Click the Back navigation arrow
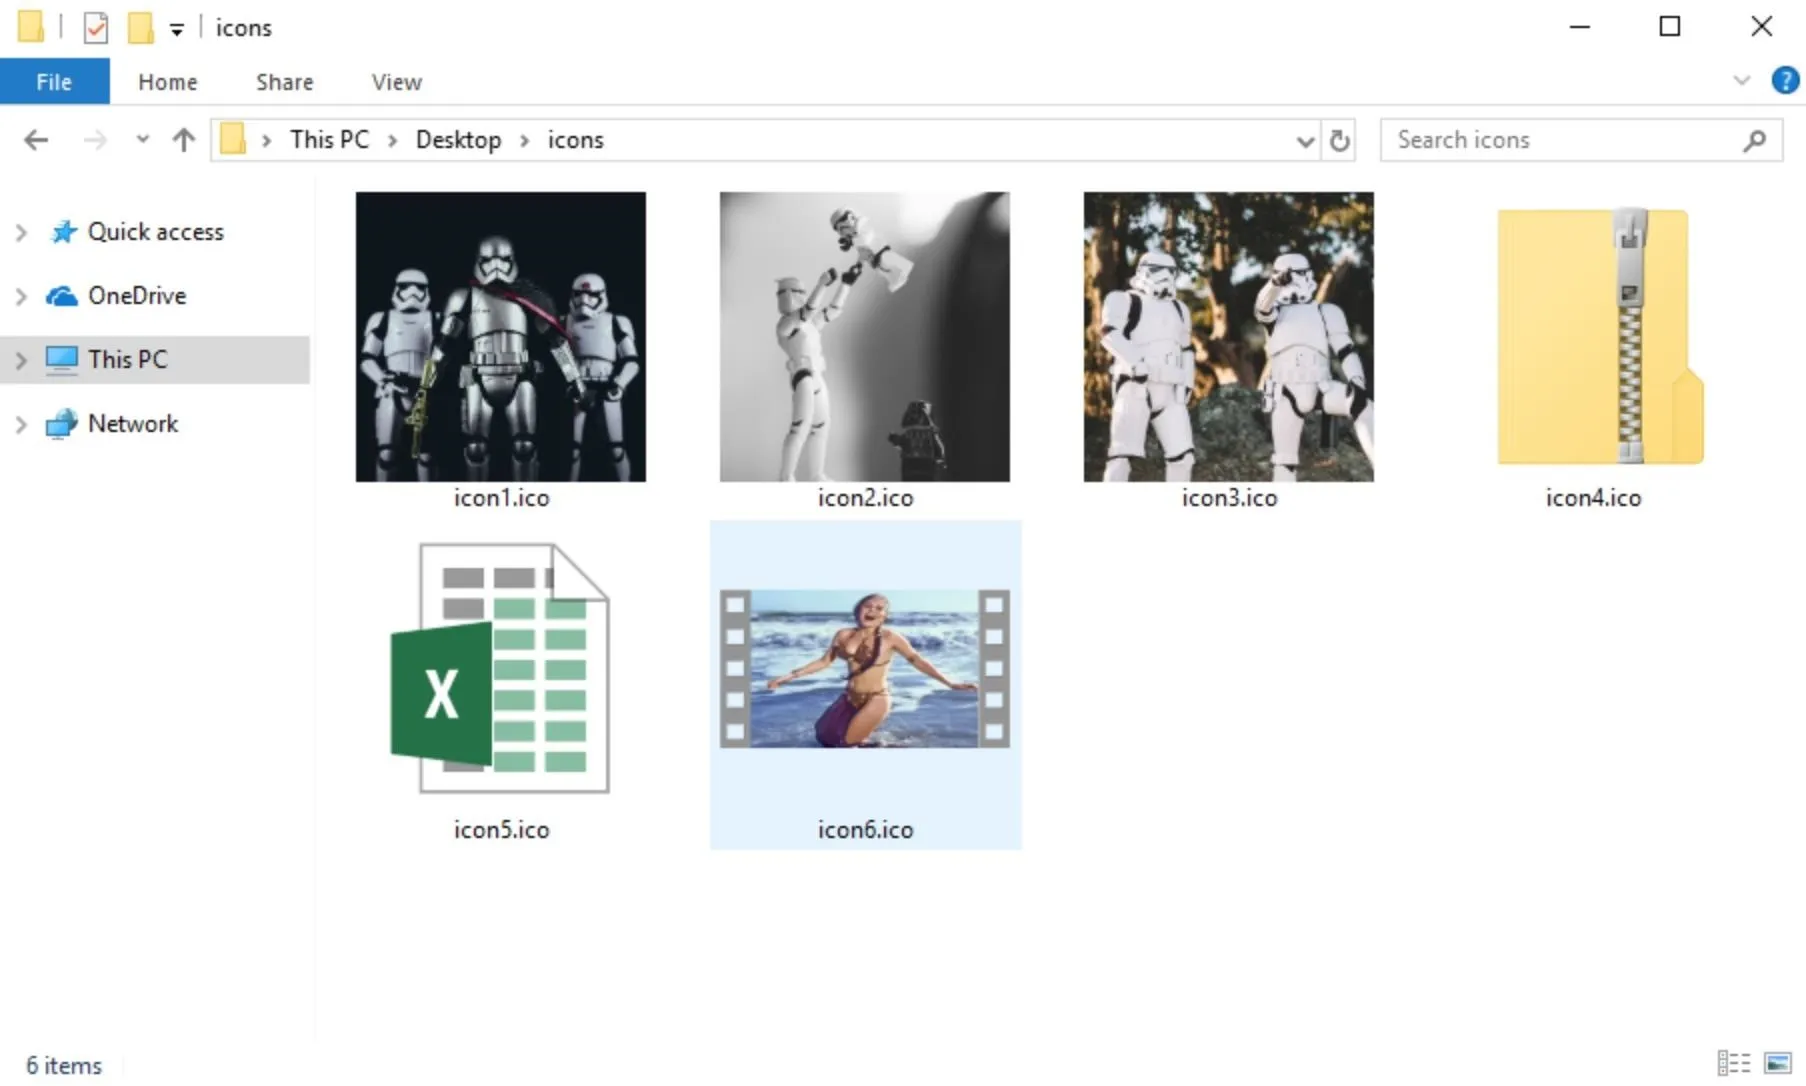Viewport: 1806px width, 1086px height. tap(36, 140)
